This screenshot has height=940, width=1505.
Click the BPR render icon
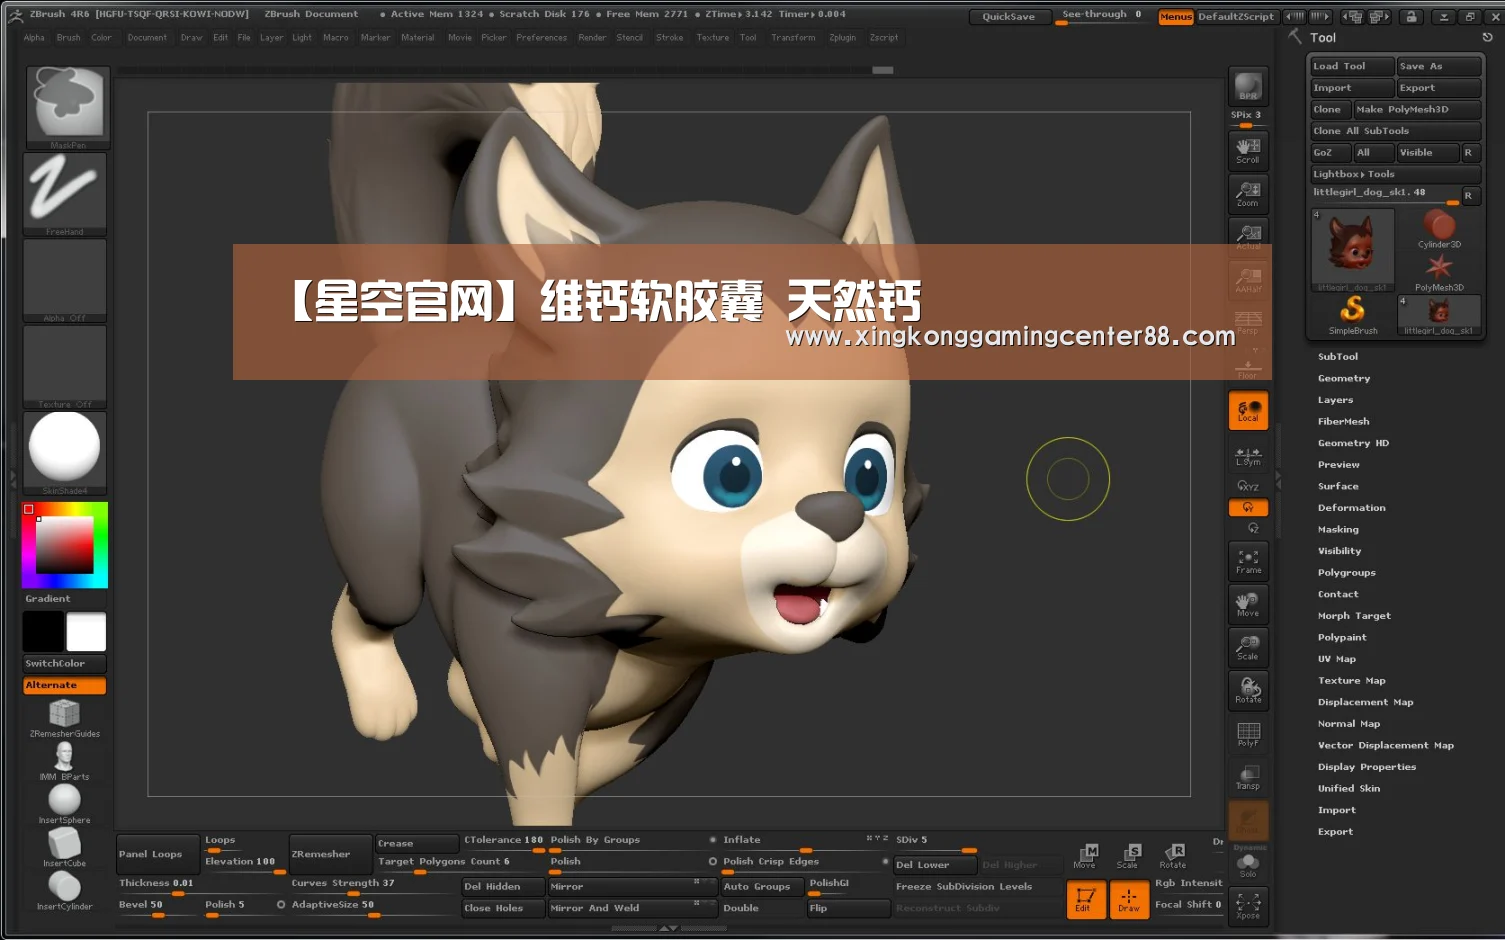click(1248, 87)
